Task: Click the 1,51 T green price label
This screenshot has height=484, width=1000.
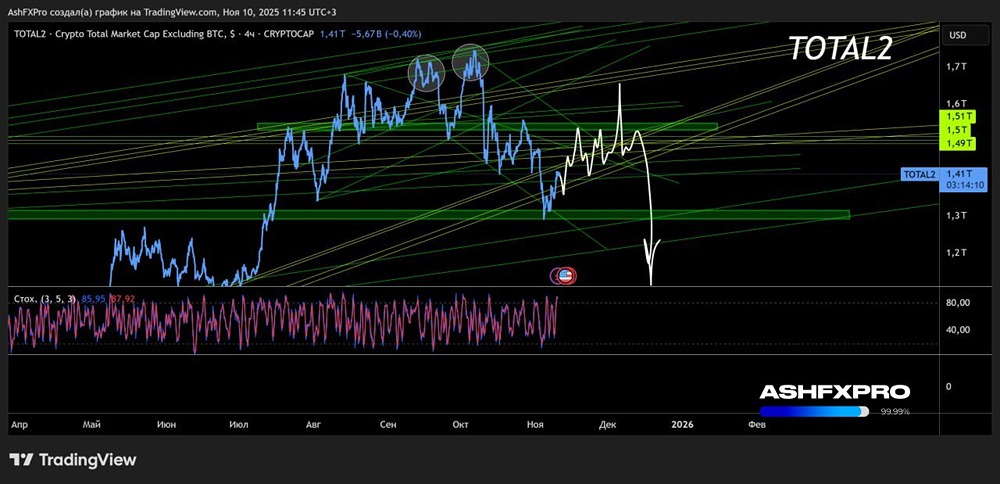Action: [x=957, y=117]
